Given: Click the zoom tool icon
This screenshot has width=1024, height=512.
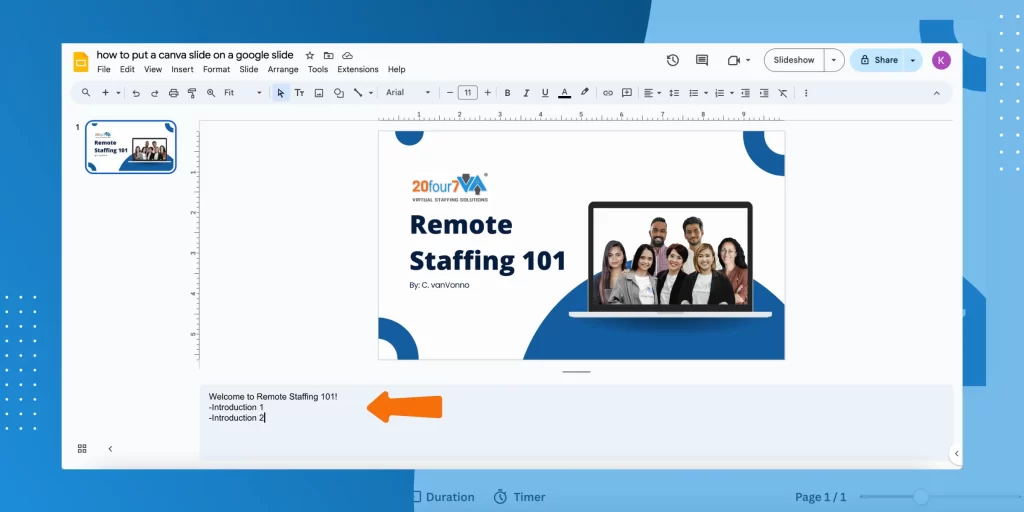Looking at the screenshot, I should click(x=211, y=93).
